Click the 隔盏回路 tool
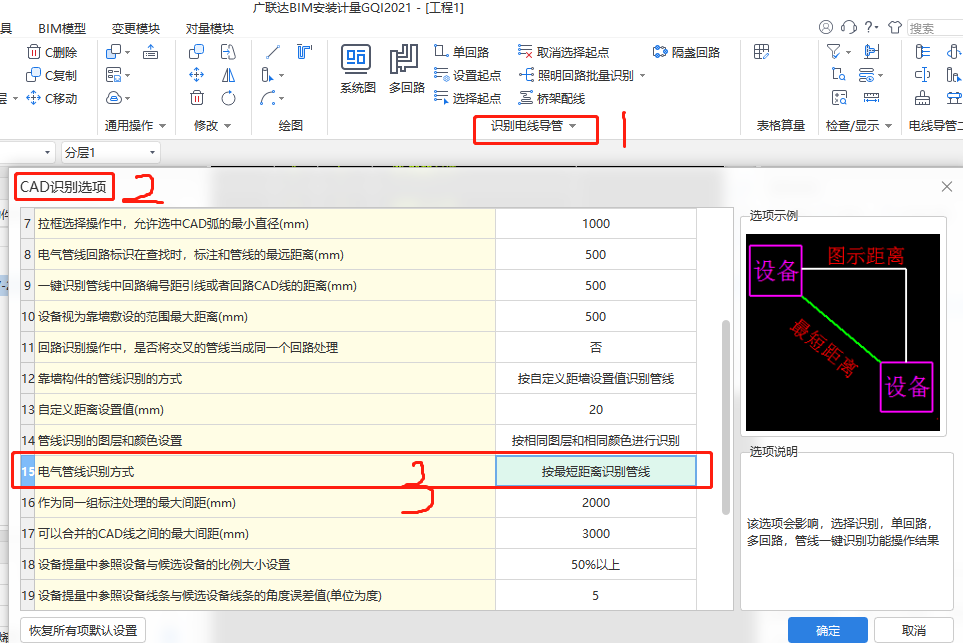Viewport: 963px width, 643px height. click(x=686, y=52)
